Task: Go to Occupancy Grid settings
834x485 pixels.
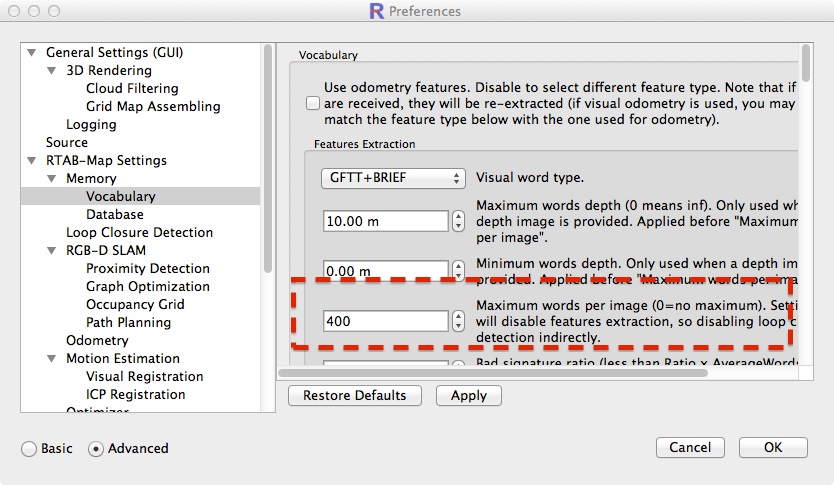Action: pyautogui.click(x=135, y=304)
